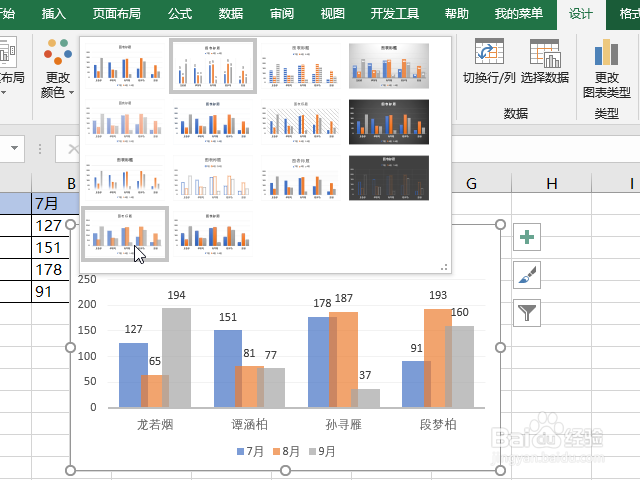Open the 帮助 tab
The image size is (640, 480).
coord(457,14)
